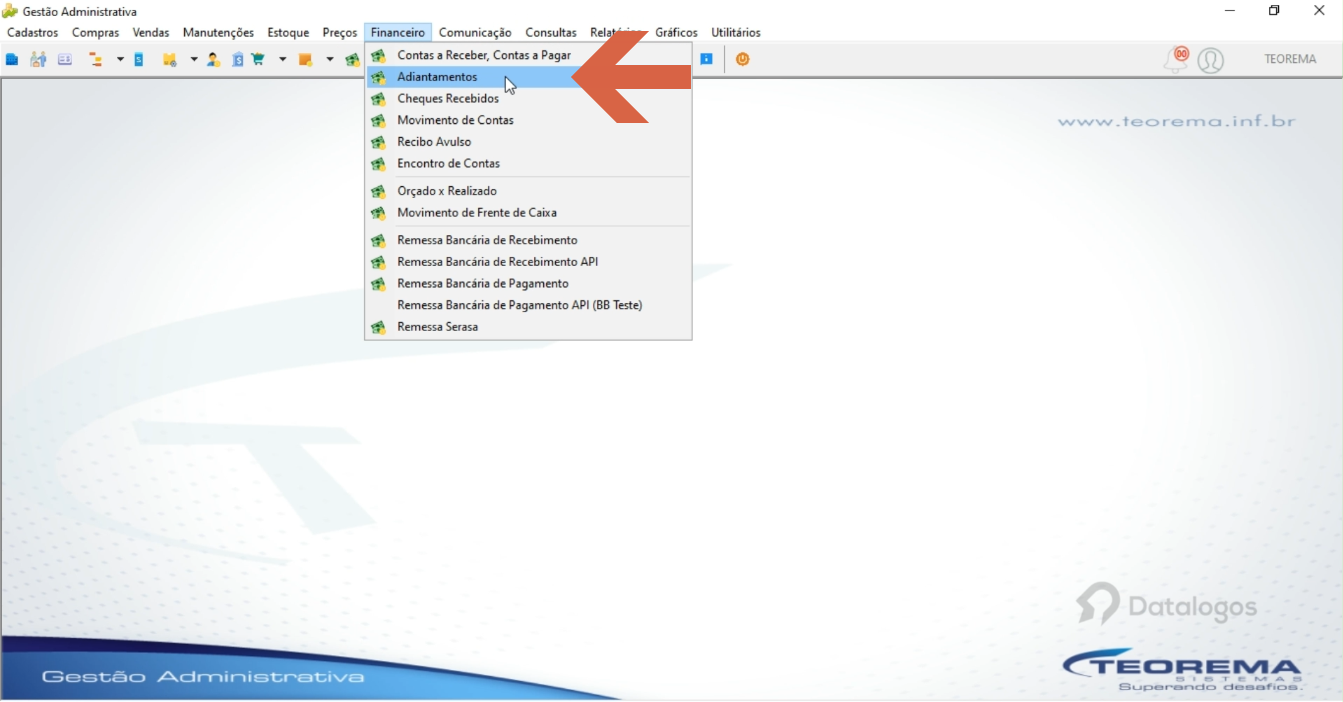Click the blue document toolbar icon
Screen dimensions: 1343x702
139,59
